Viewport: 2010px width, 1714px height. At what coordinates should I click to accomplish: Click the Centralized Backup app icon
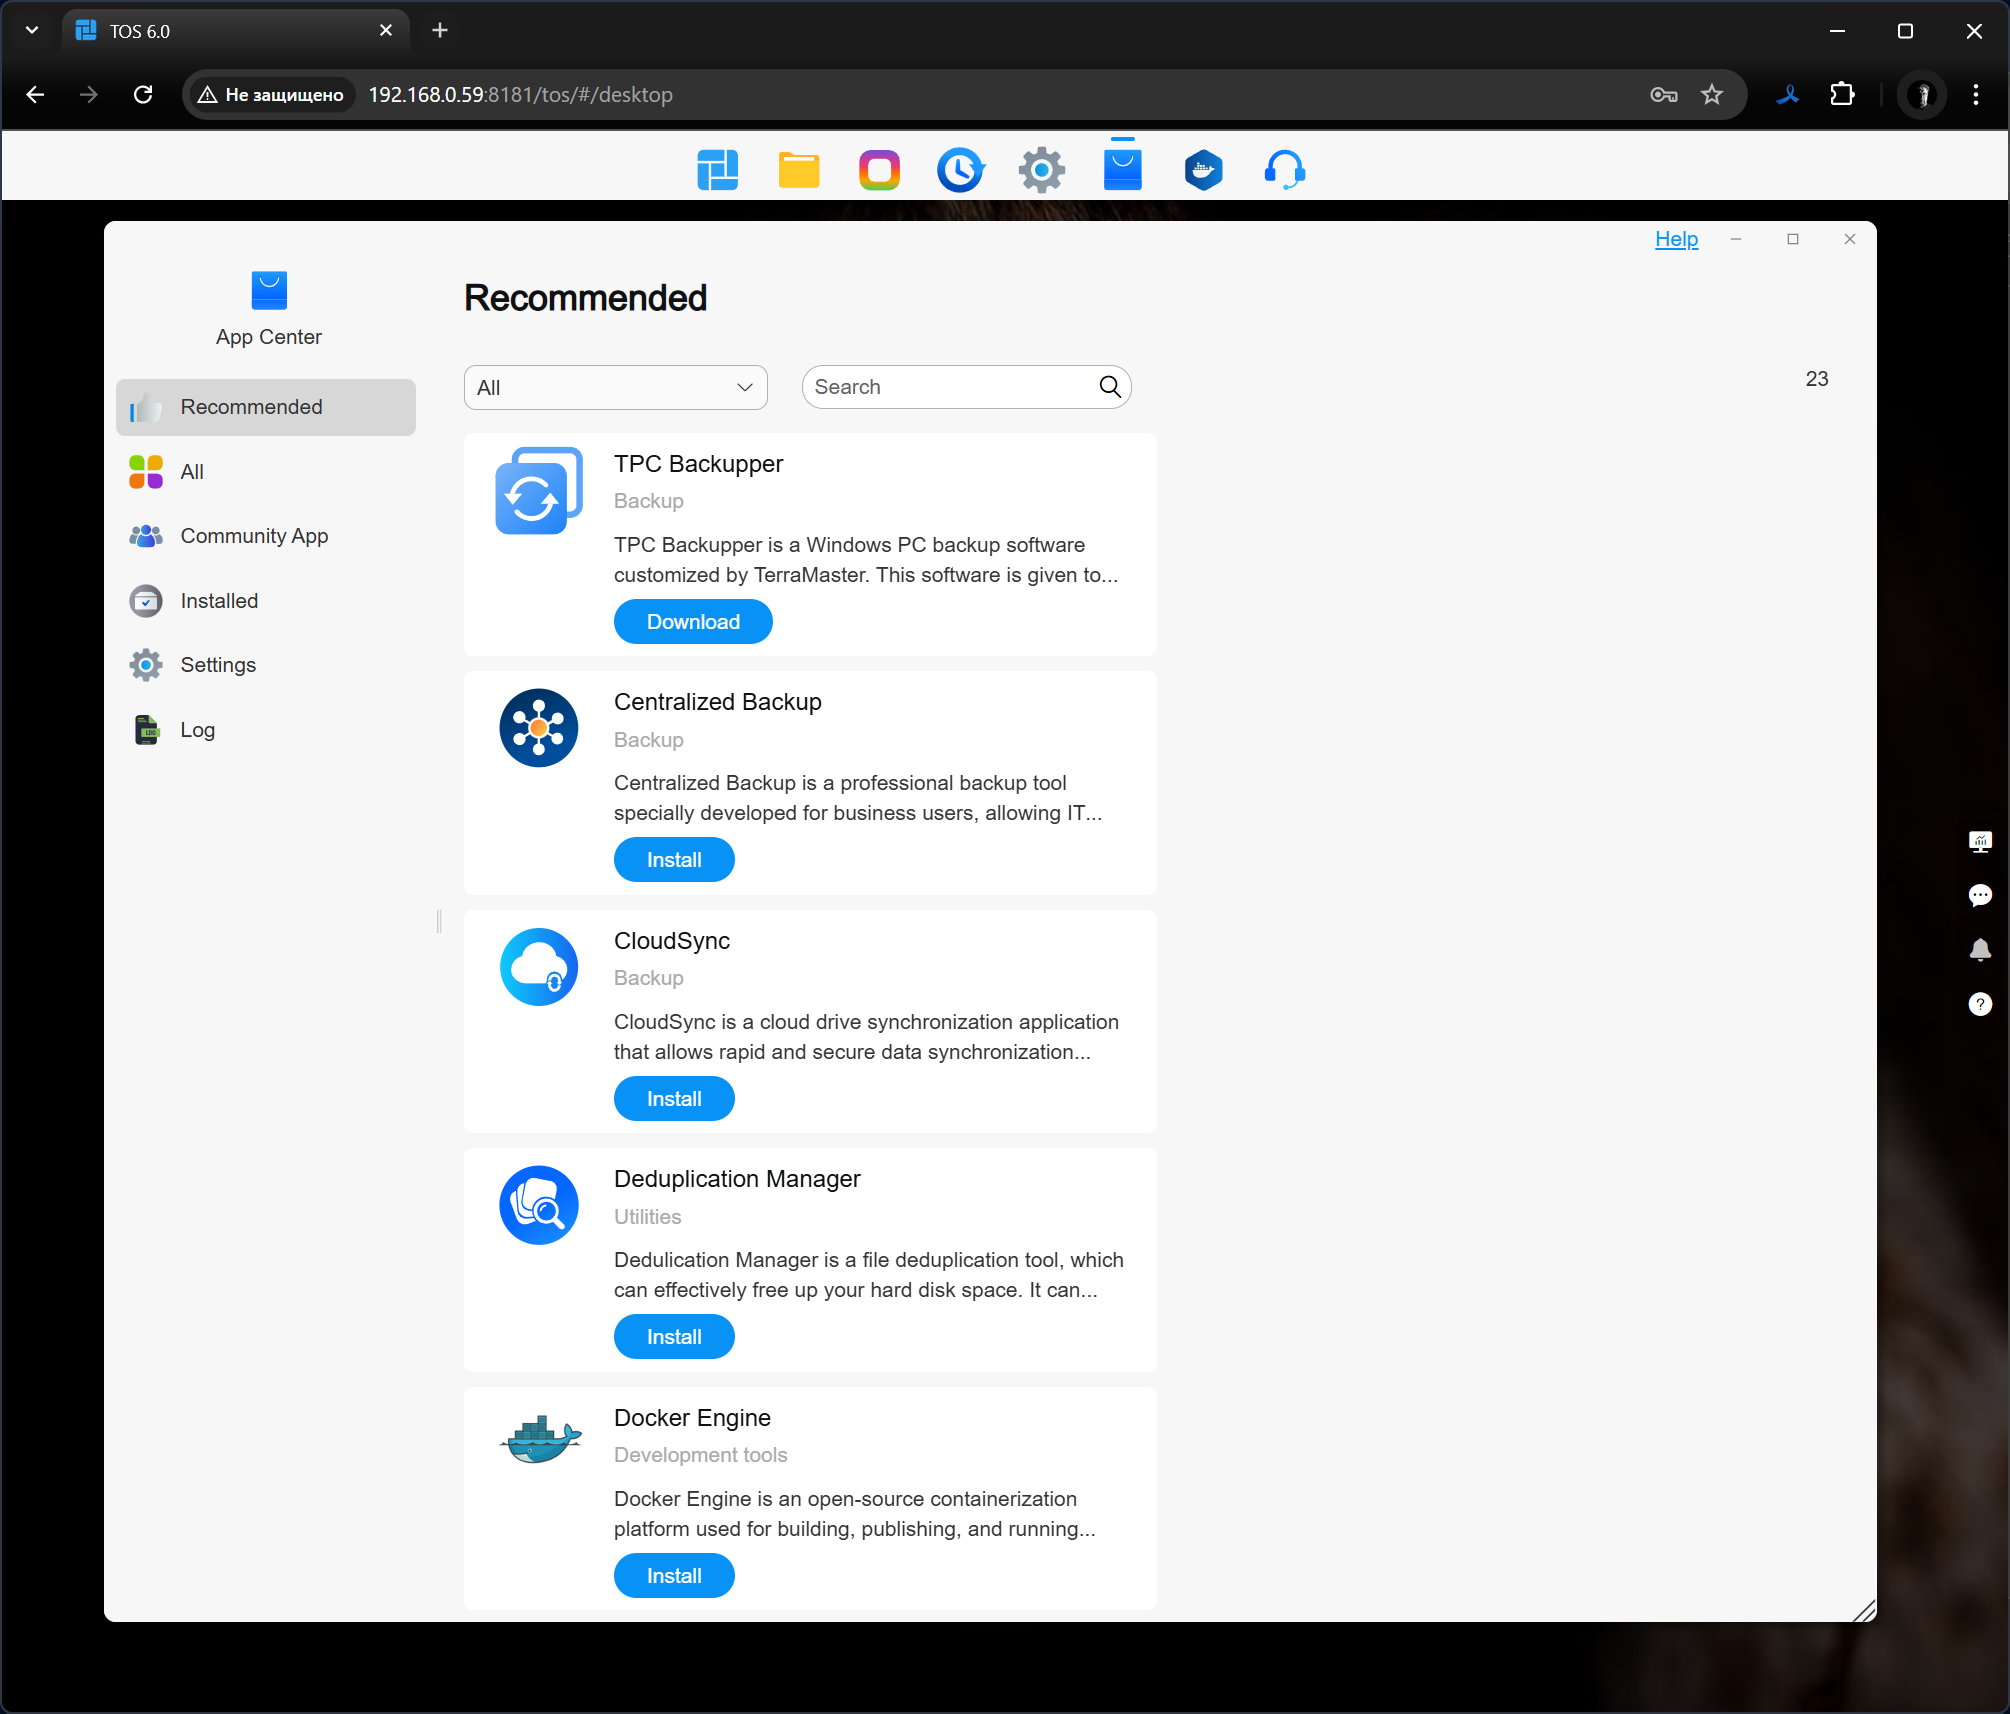point(539,728)
